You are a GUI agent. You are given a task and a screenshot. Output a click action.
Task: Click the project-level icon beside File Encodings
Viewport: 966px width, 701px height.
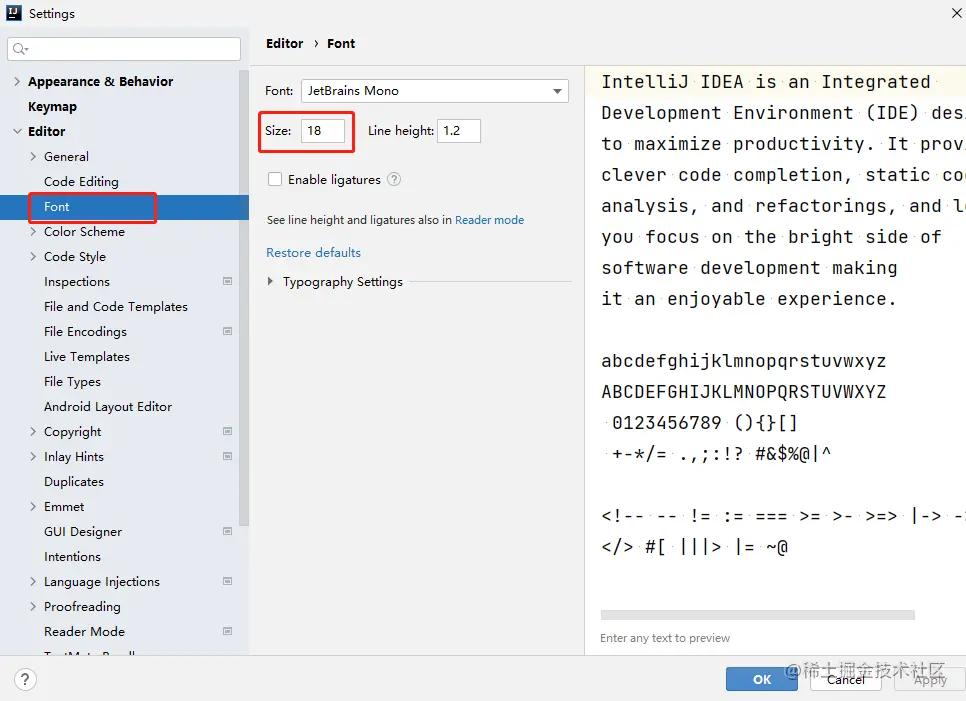coord(227,331)
